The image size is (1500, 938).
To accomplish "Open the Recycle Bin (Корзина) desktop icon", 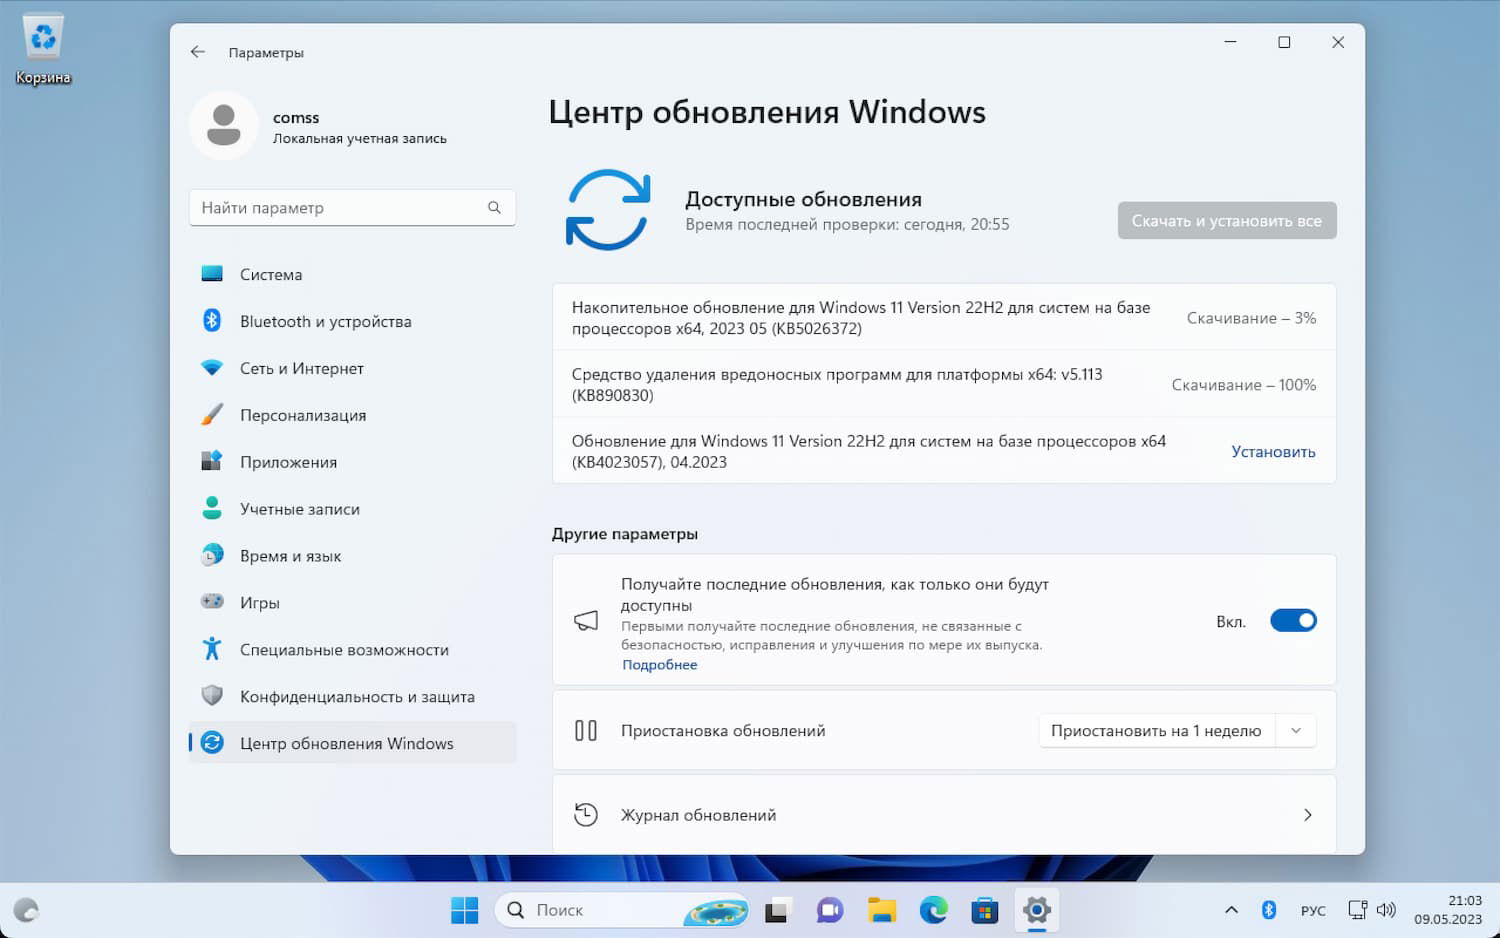I will tap(43, 50).
